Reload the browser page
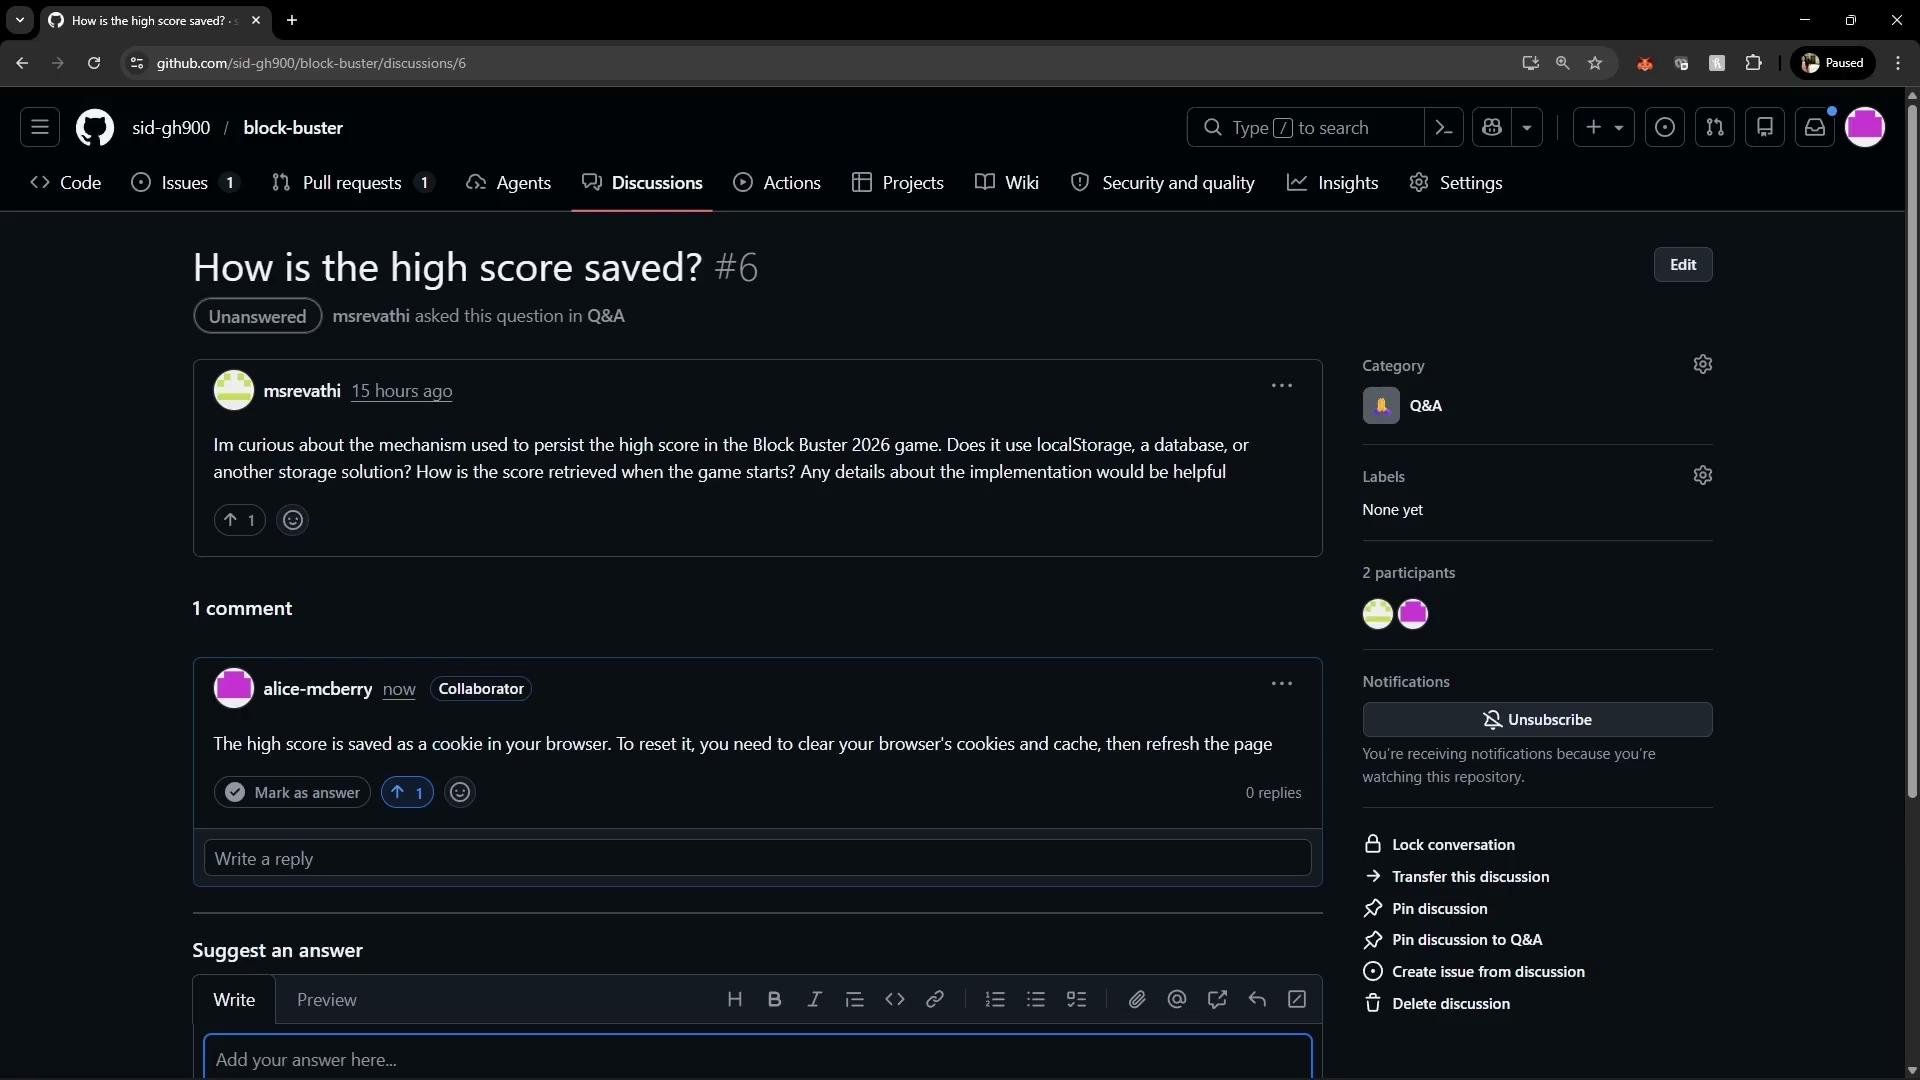1920x1080 pixels. click(x=94, y=63)
